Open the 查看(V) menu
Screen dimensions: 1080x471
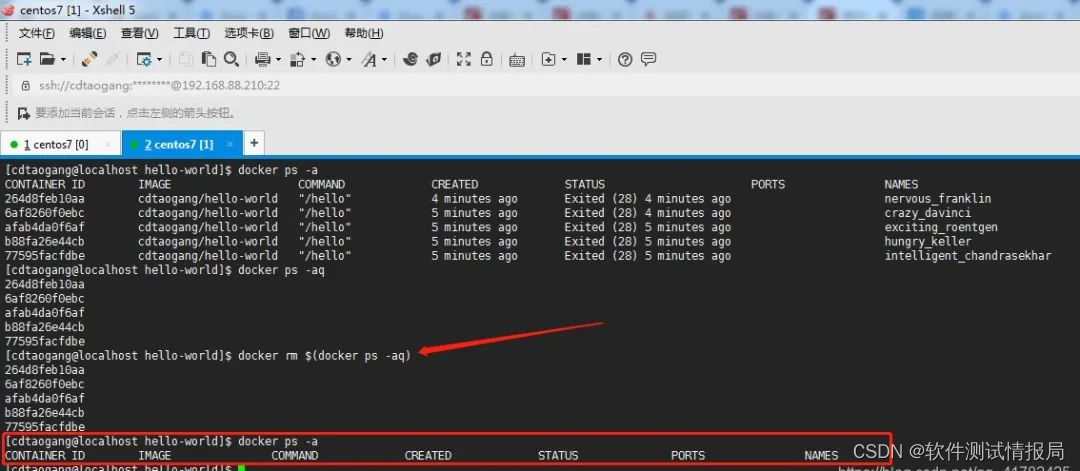(x=140, y=33)
